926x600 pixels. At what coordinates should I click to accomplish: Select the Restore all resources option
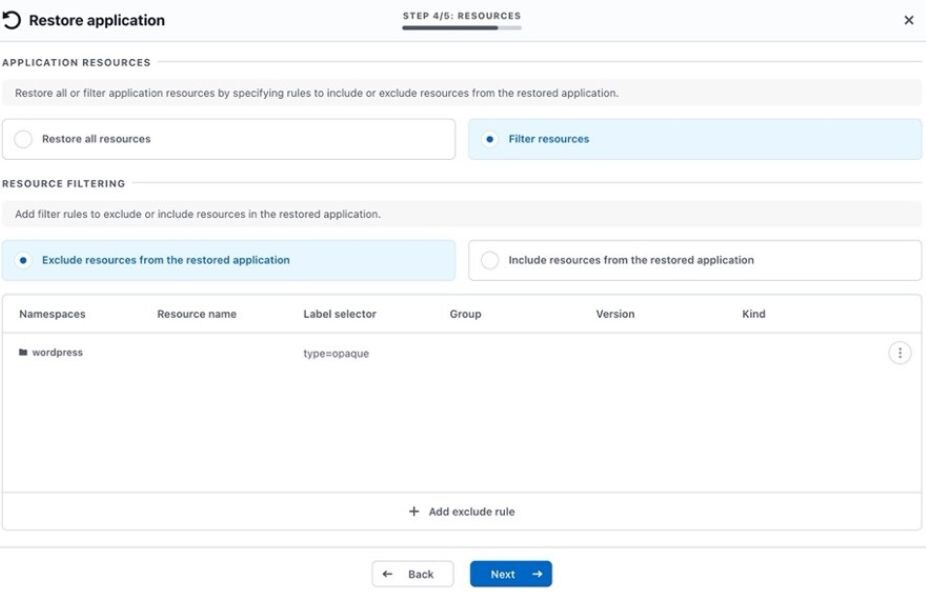[23, 140]
